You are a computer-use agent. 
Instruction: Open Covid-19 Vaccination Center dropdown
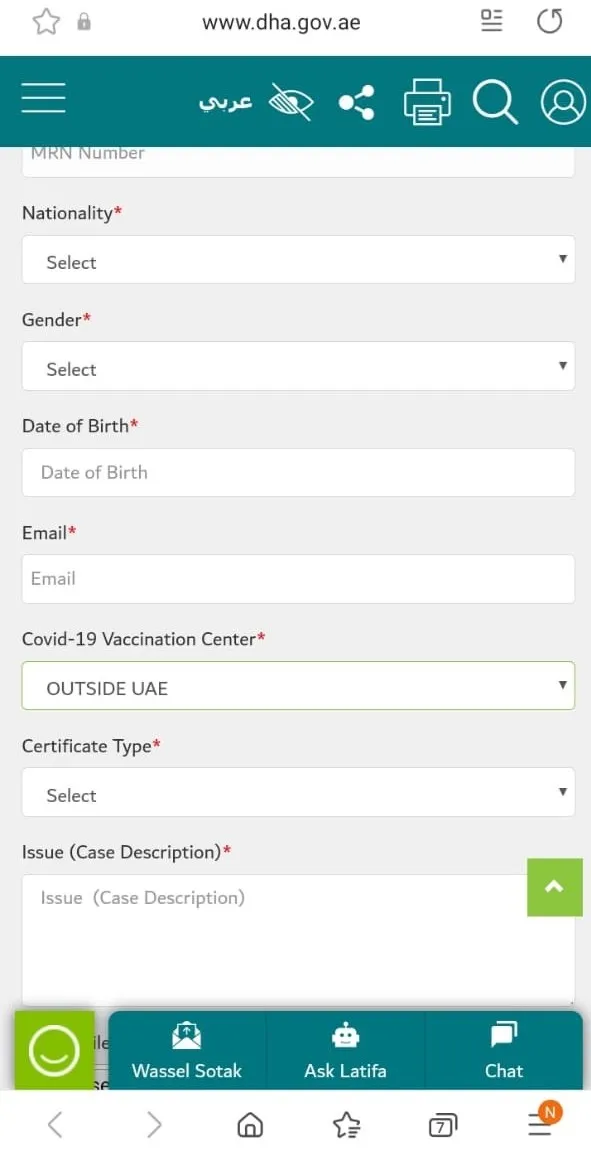(298, 686)
